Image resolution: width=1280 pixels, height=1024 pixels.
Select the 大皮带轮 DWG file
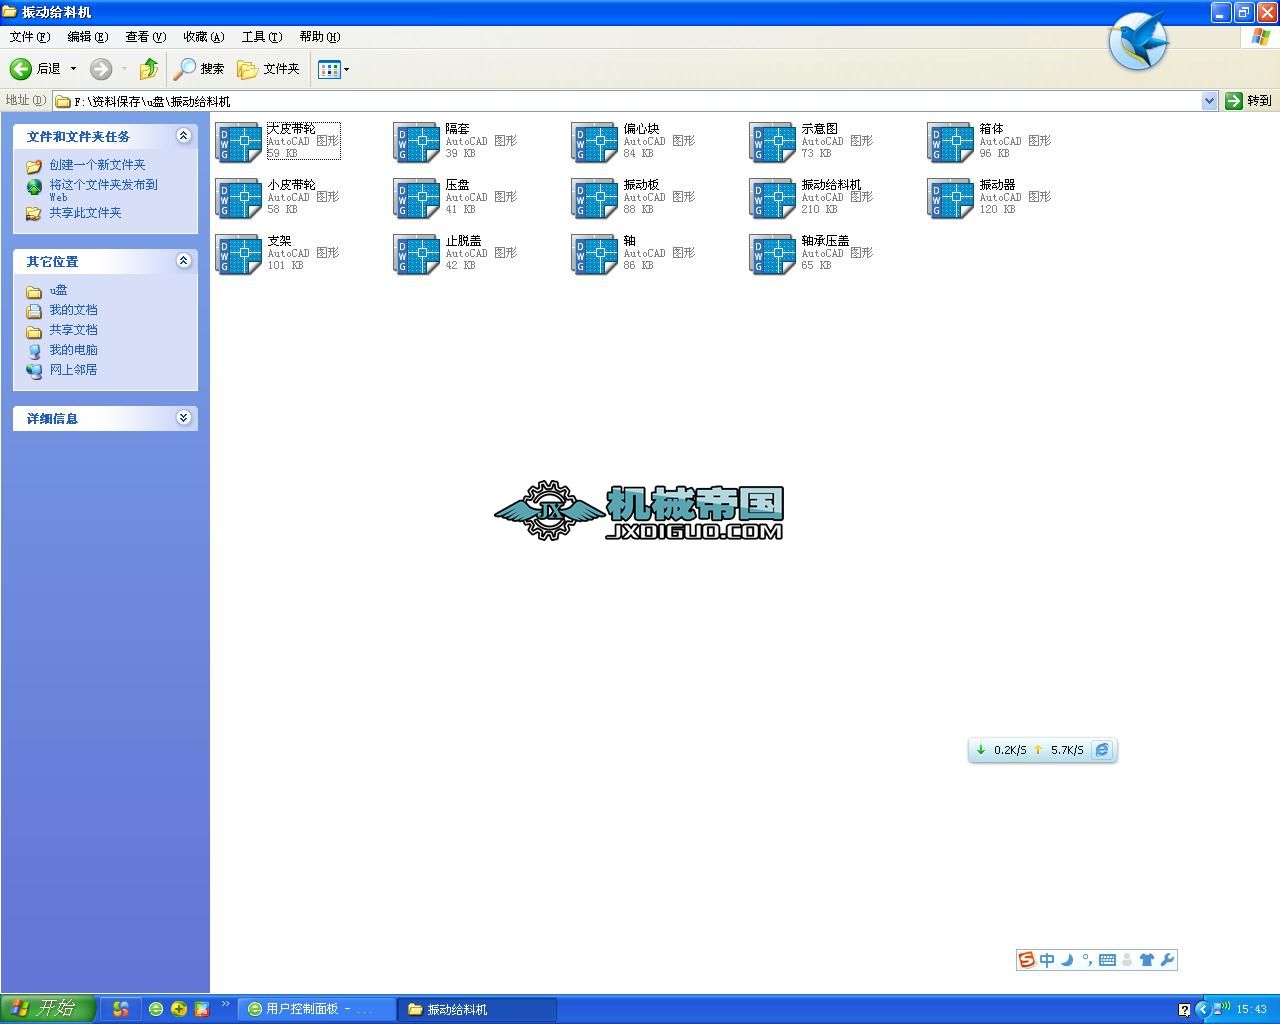pyautogui.click(x=278, y=141)
